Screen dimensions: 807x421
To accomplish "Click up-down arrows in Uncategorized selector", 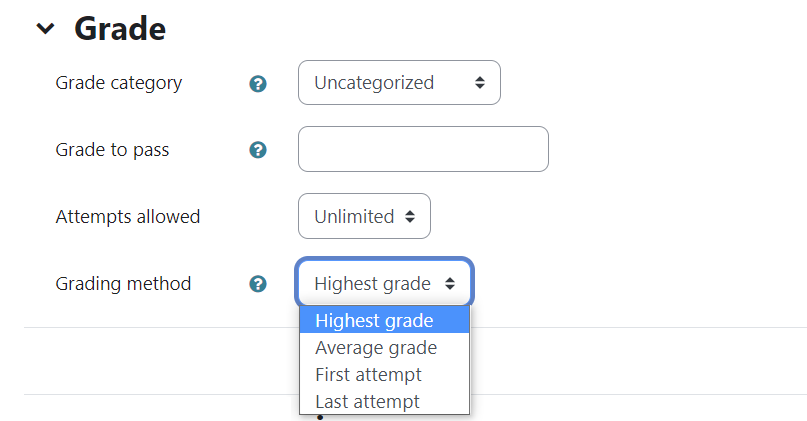I will click(480, 82).
